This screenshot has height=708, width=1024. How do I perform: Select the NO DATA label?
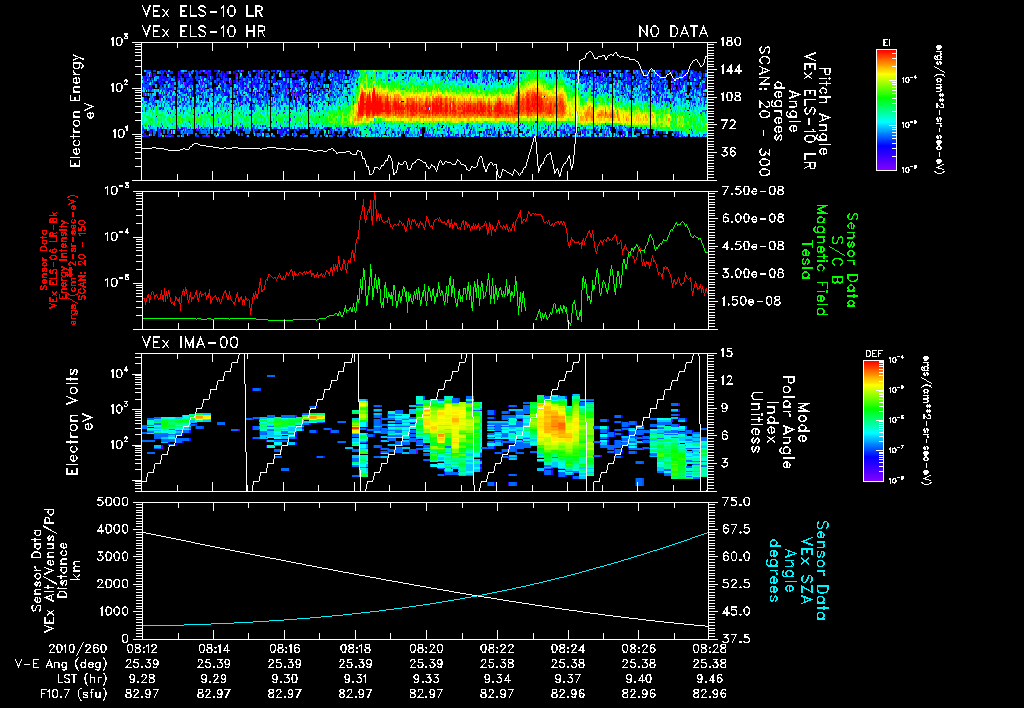(x=673, y=31)
